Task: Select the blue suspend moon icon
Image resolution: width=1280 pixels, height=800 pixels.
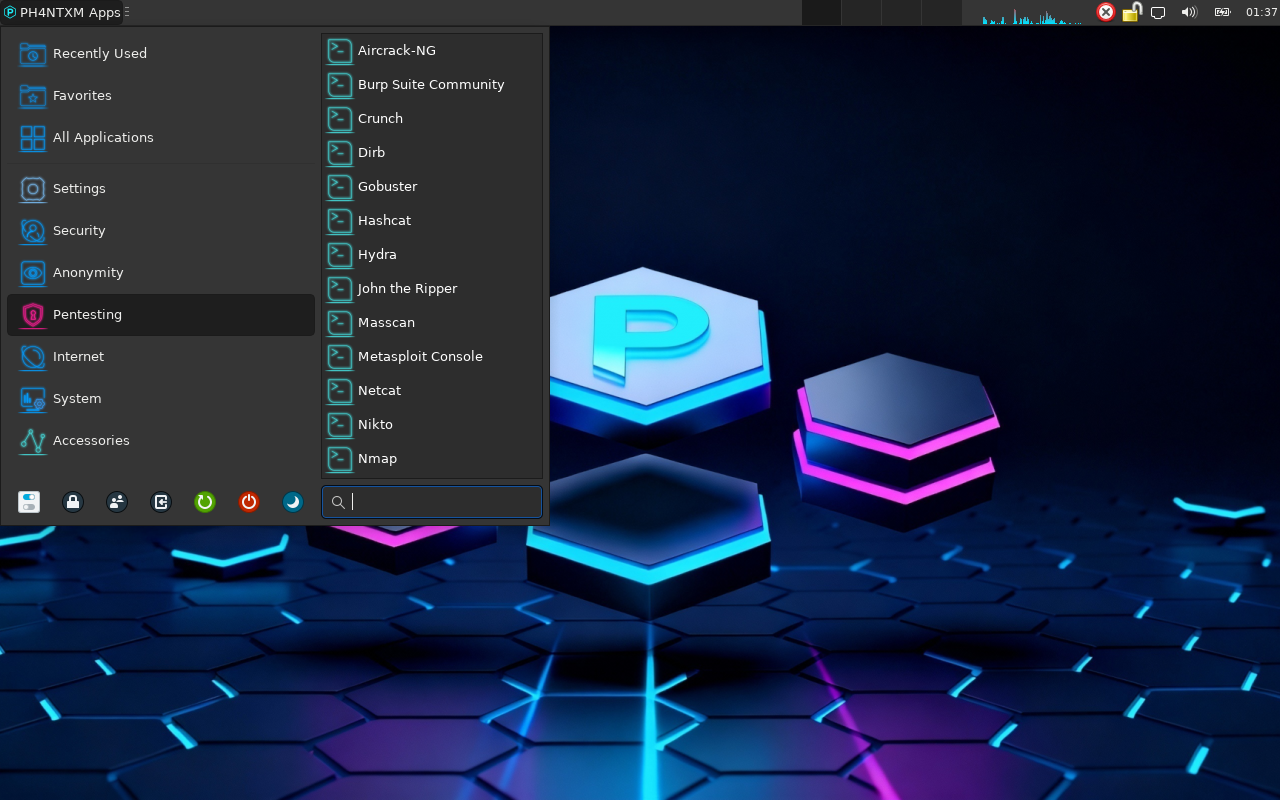Action: coord(293,502)
